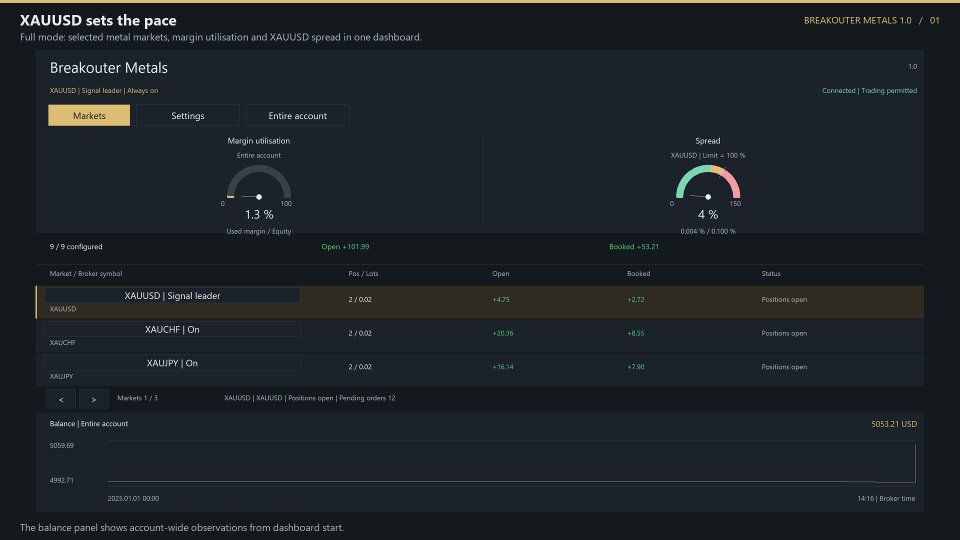Click XAUJPY booked value +7.90

click(x=636, y=367)
